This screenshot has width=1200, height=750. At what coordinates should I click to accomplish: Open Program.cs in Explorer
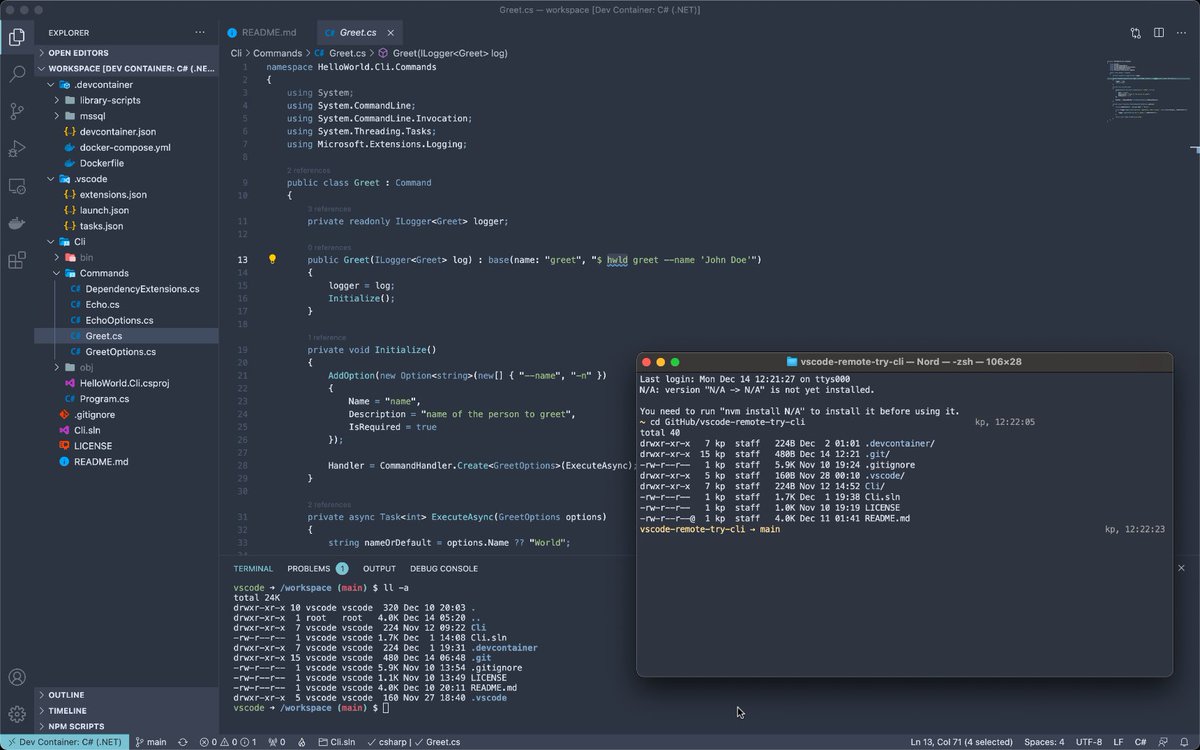click(x=126, y=398)
